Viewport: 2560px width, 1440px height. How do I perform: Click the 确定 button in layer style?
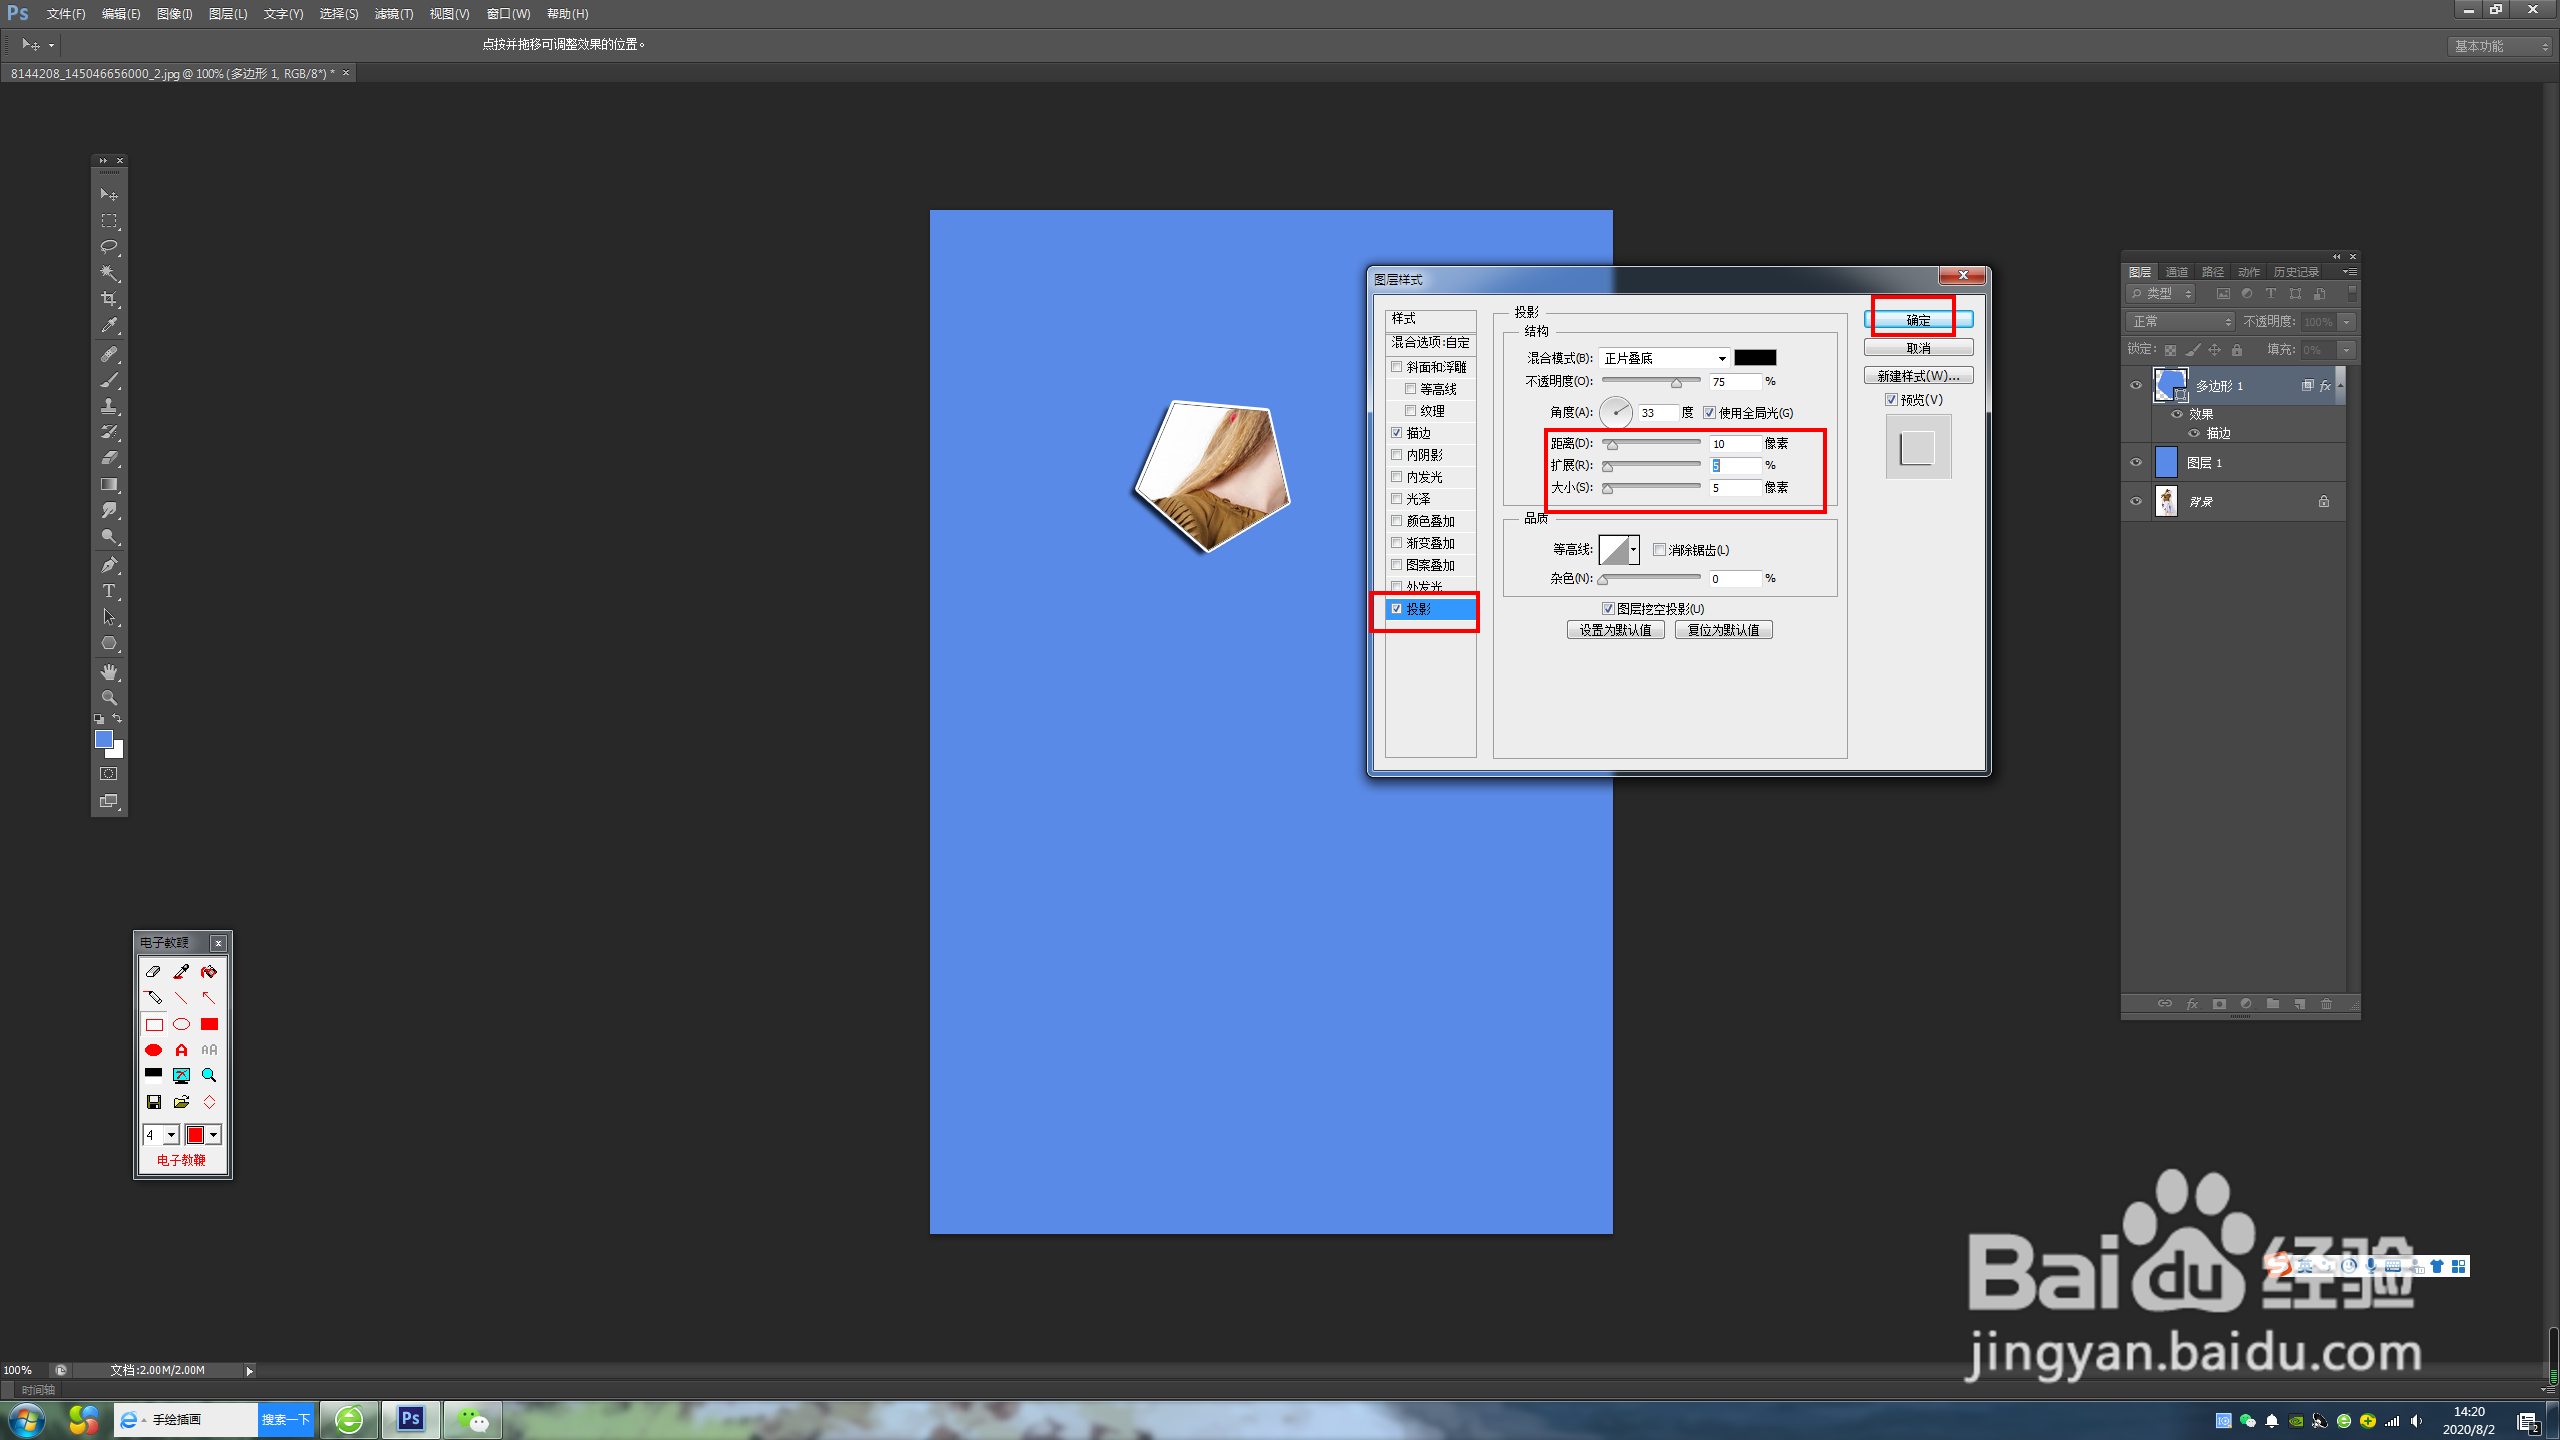[x=1917, y=320]
